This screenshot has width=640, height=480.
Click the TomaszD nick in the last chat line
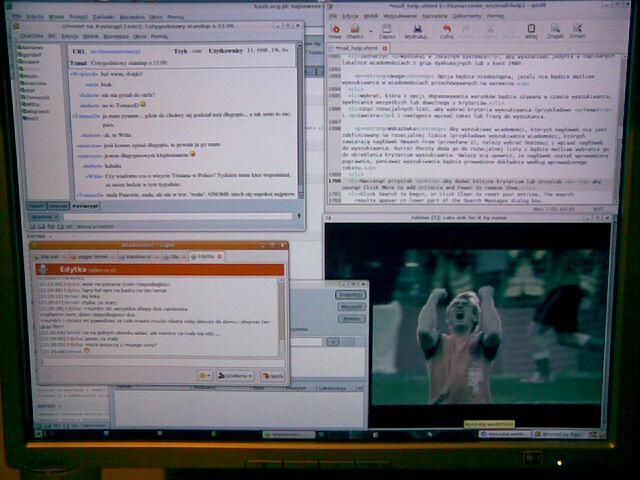point(89,195)
